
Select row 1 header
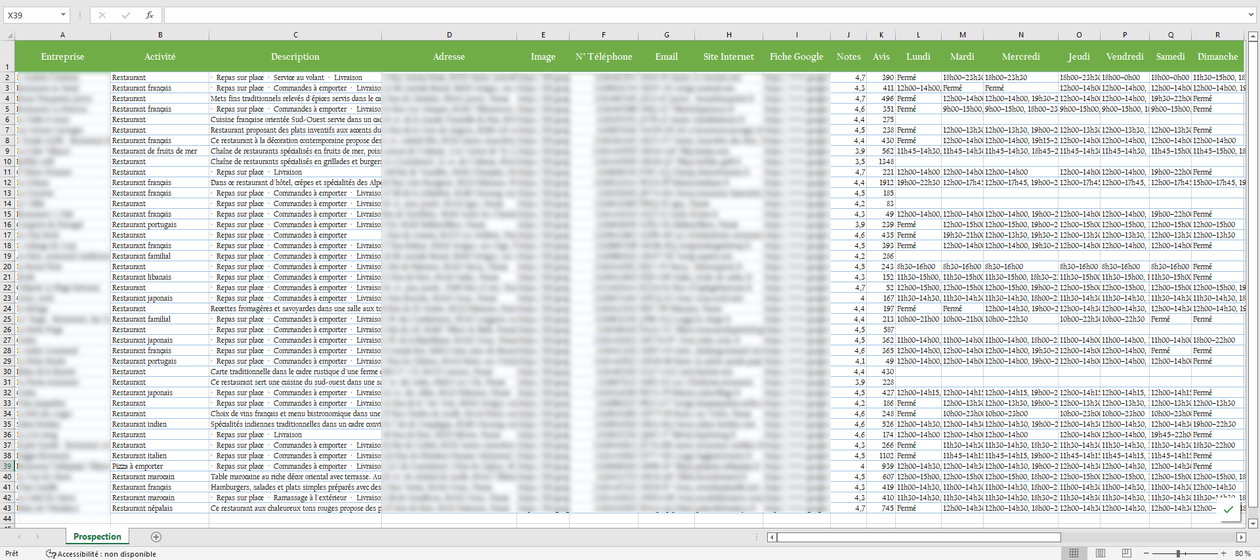(x=6, y=57)
